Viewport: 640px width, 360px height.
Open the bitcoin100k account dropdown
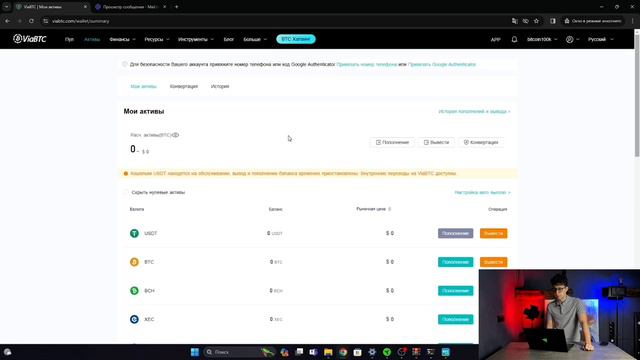(542, 40)
